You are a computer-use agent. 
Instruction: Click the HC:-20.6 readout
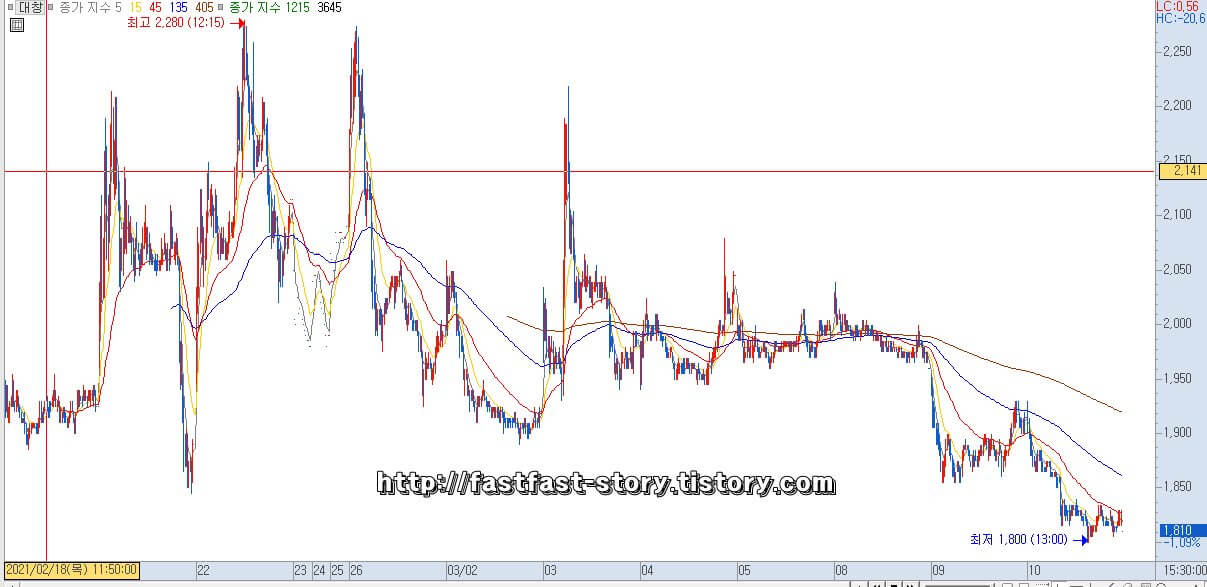(1181, 18)
